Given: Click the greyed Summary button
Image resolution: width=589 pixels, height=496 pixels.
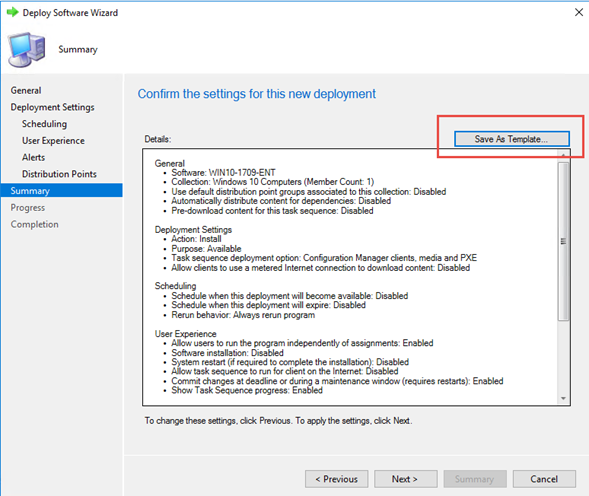Looking at the screenshot, I should (475, 479).
